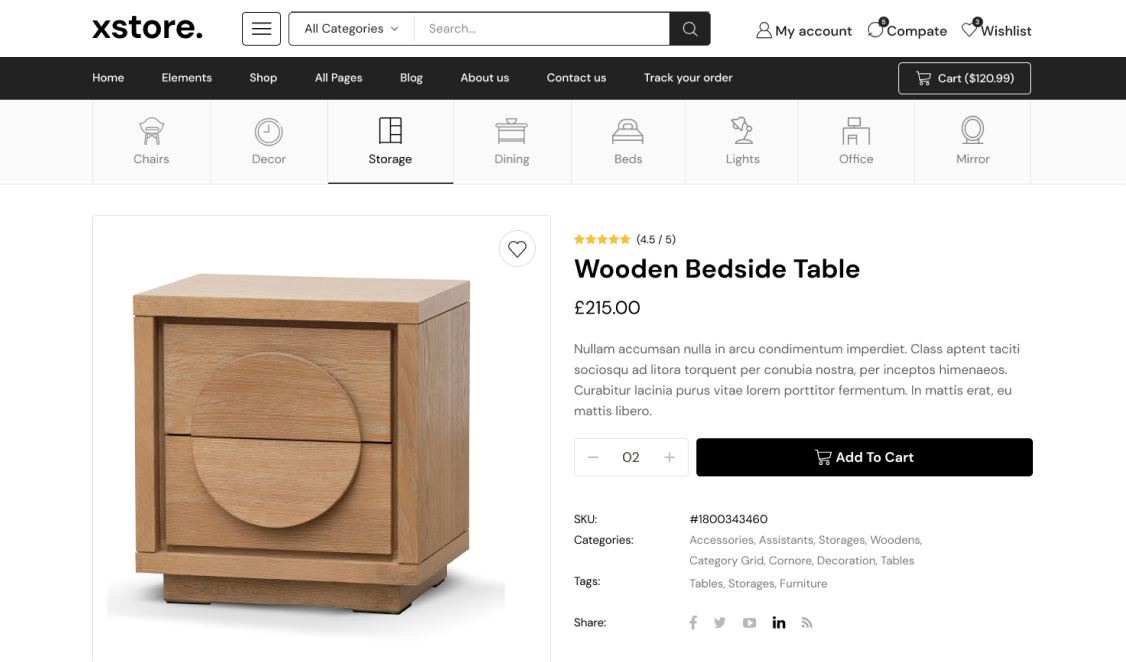Add product to wishlist via heart icon
The width and height of the screenshot is (1126, 662).
pos(517,248)
